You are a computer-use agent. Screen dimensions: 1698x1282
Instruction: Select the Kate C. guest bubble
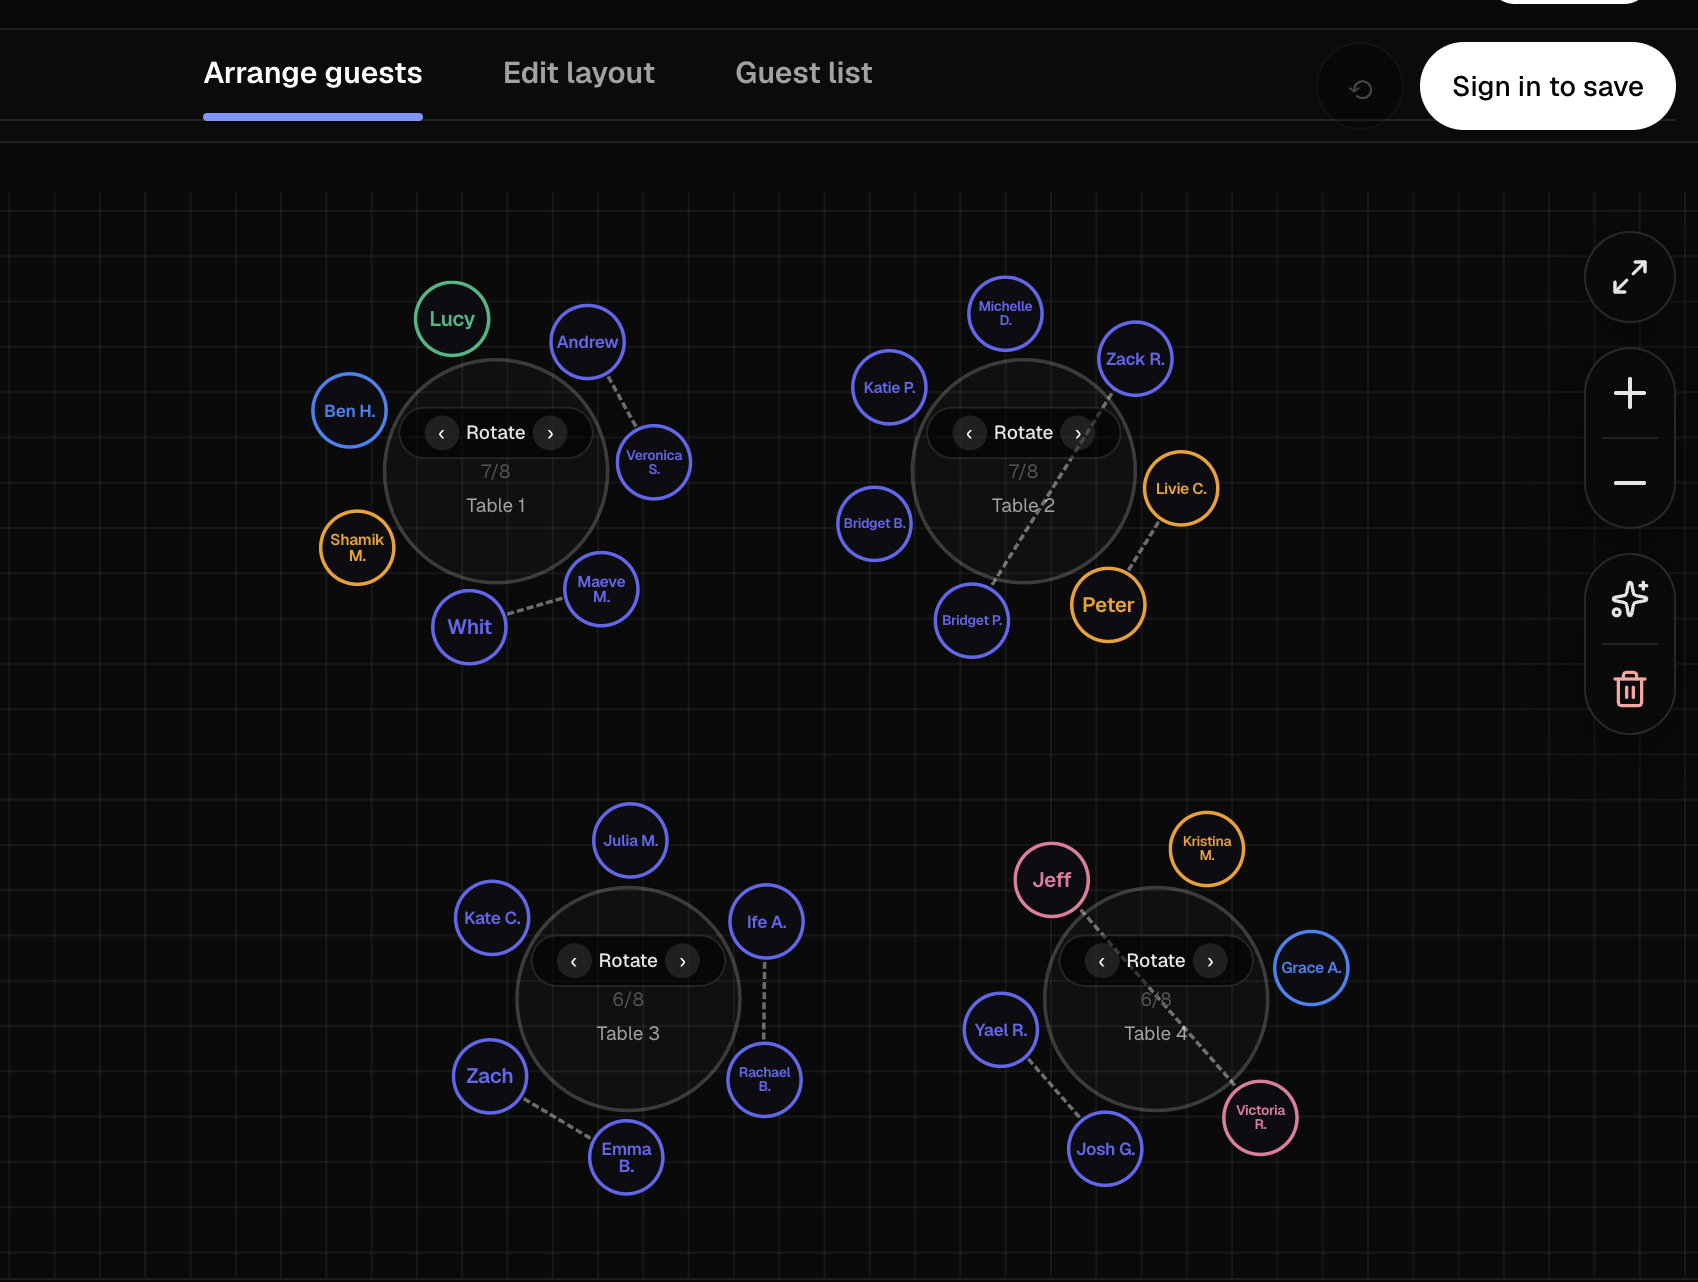point(492,918)
